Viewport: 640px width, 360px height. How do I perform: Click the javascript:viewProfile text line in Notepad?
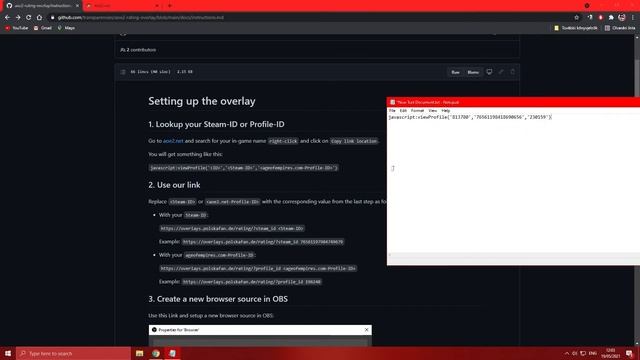tap(470, 117)
